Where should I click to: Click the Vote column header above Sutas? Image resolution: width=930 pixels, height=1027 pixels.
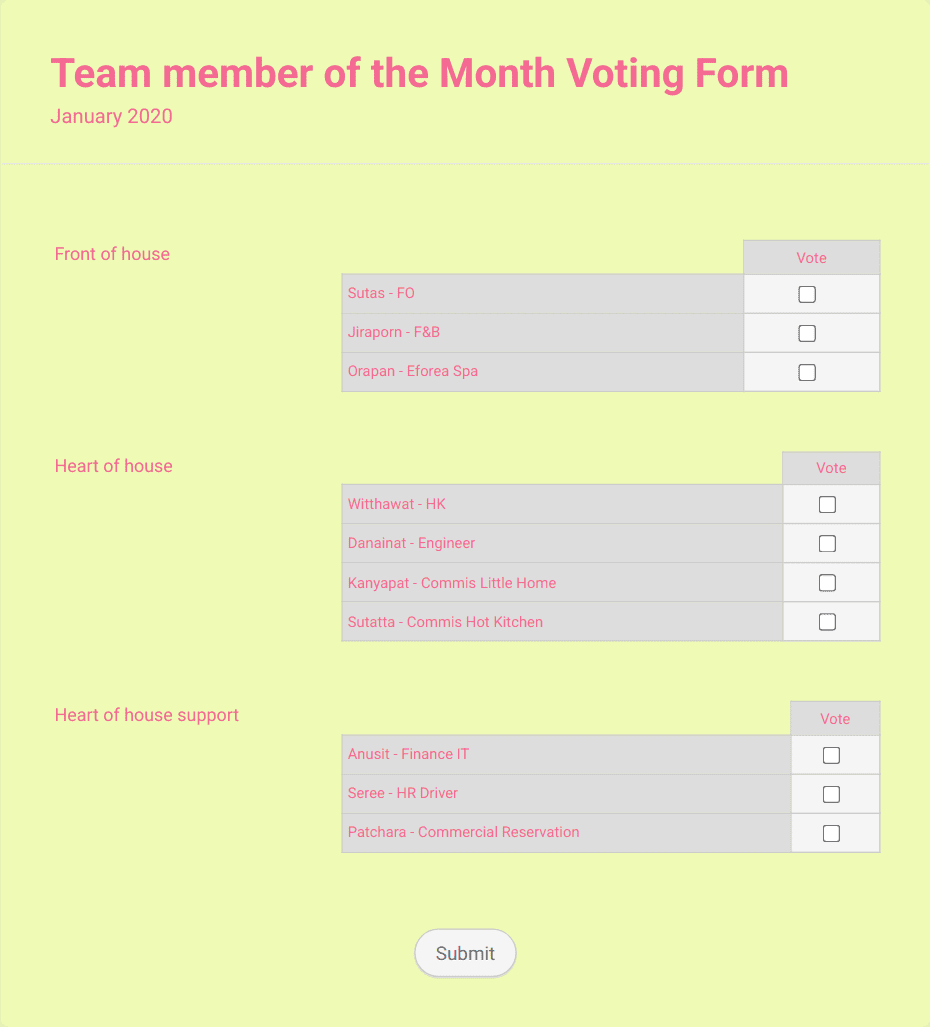tap(810, 257)
